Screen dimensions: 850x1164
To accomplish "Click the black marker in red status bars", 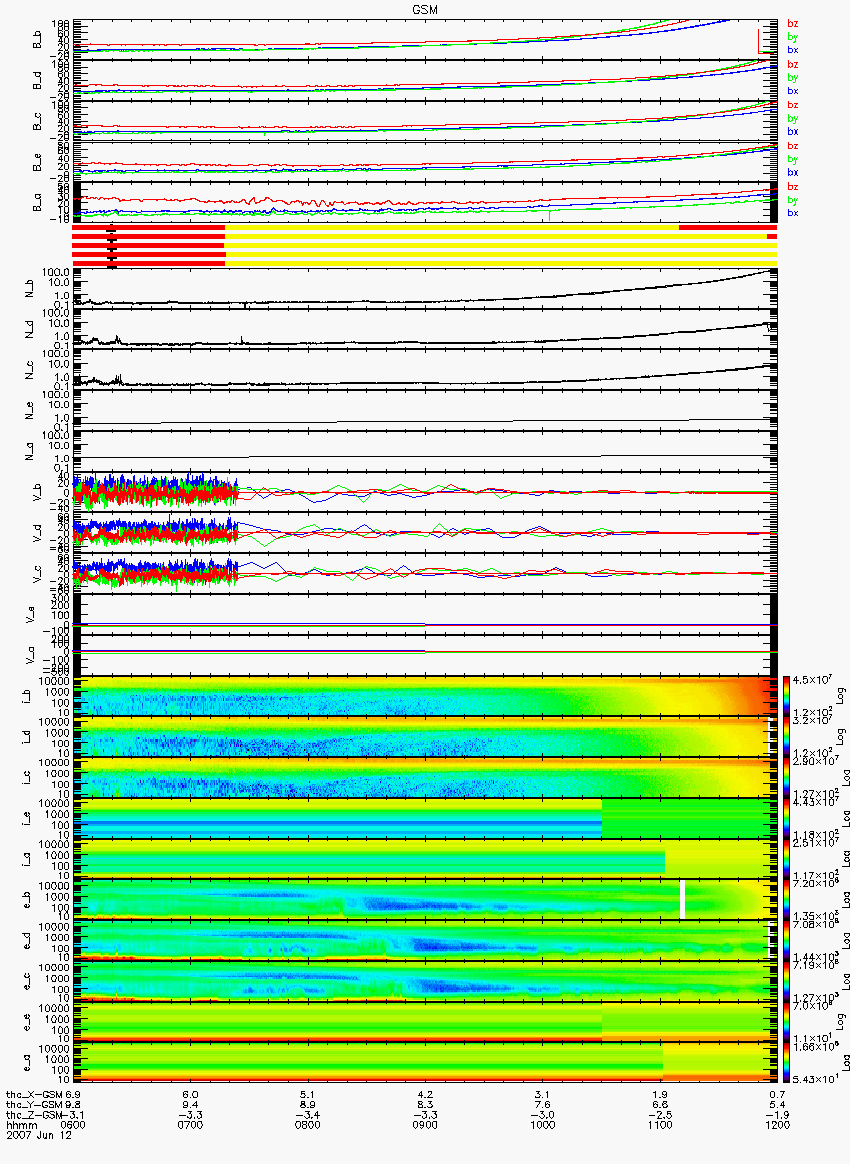I will pyautogui.click(x=112, y=246).
